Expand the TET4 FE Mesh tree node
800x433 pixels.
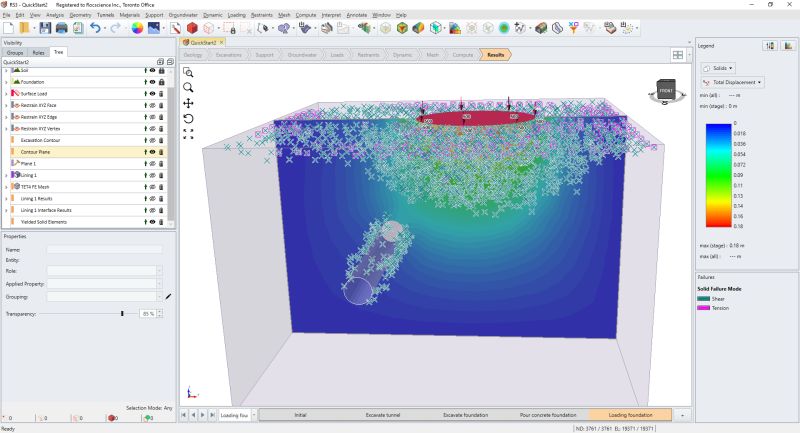(x=6, y=187)
